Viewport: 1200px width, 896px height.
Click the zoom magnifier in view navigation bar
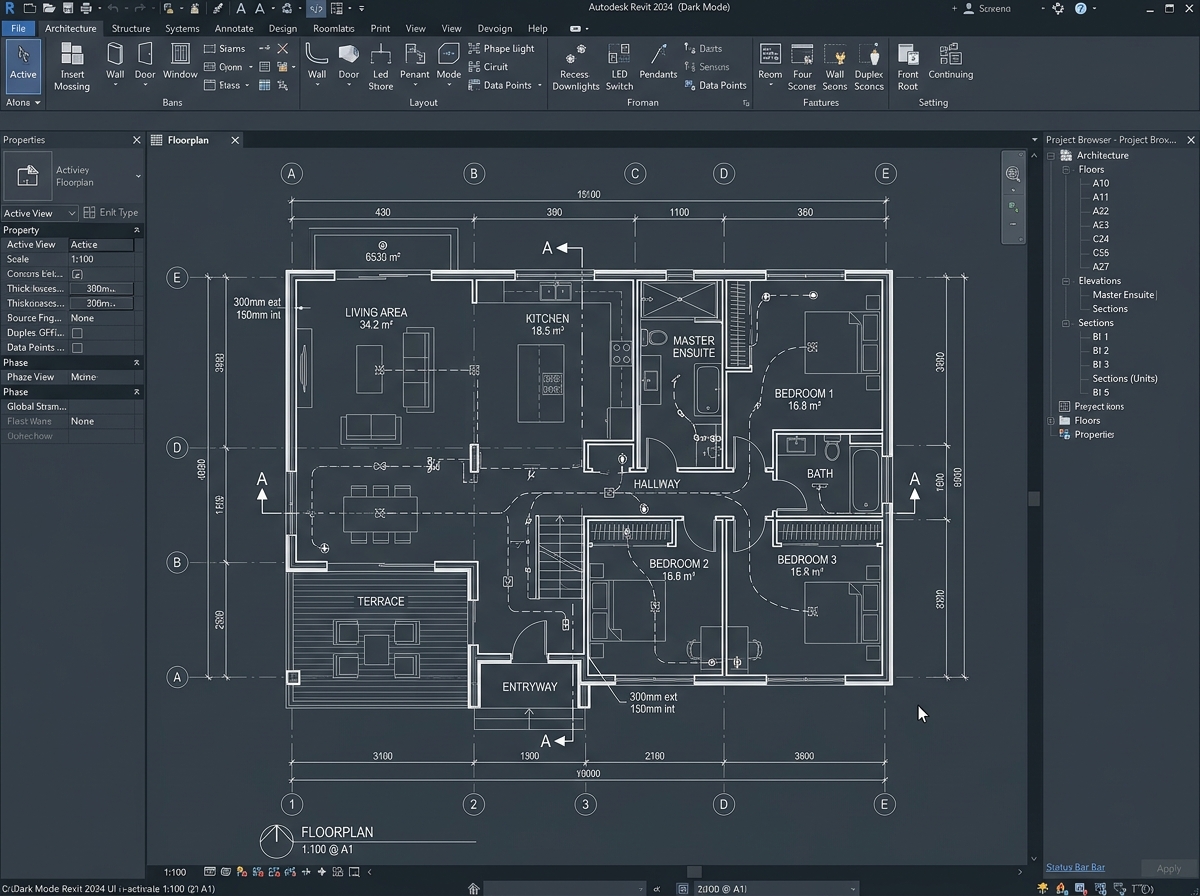1013,173
